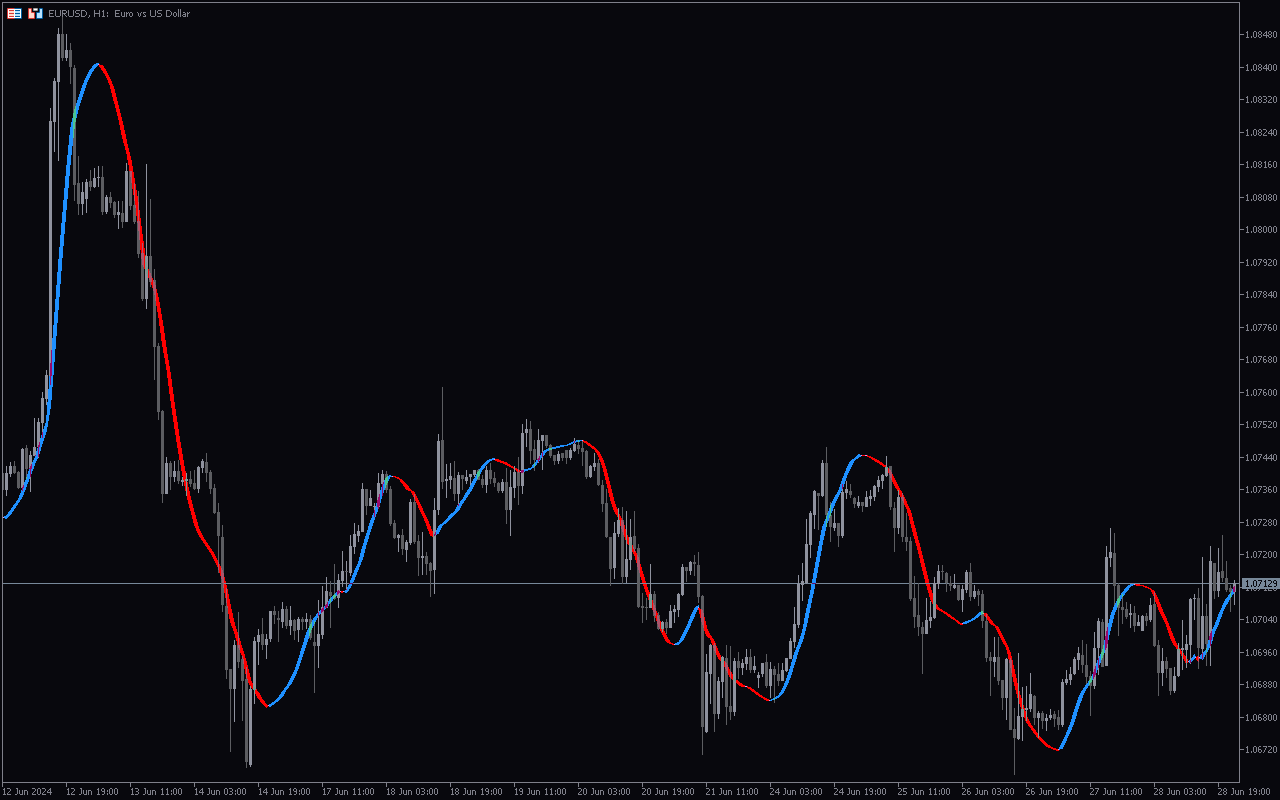
Task: Click the 17 Jun 11:00 time label
Action: pyautogui.click(x=348, y=791)
